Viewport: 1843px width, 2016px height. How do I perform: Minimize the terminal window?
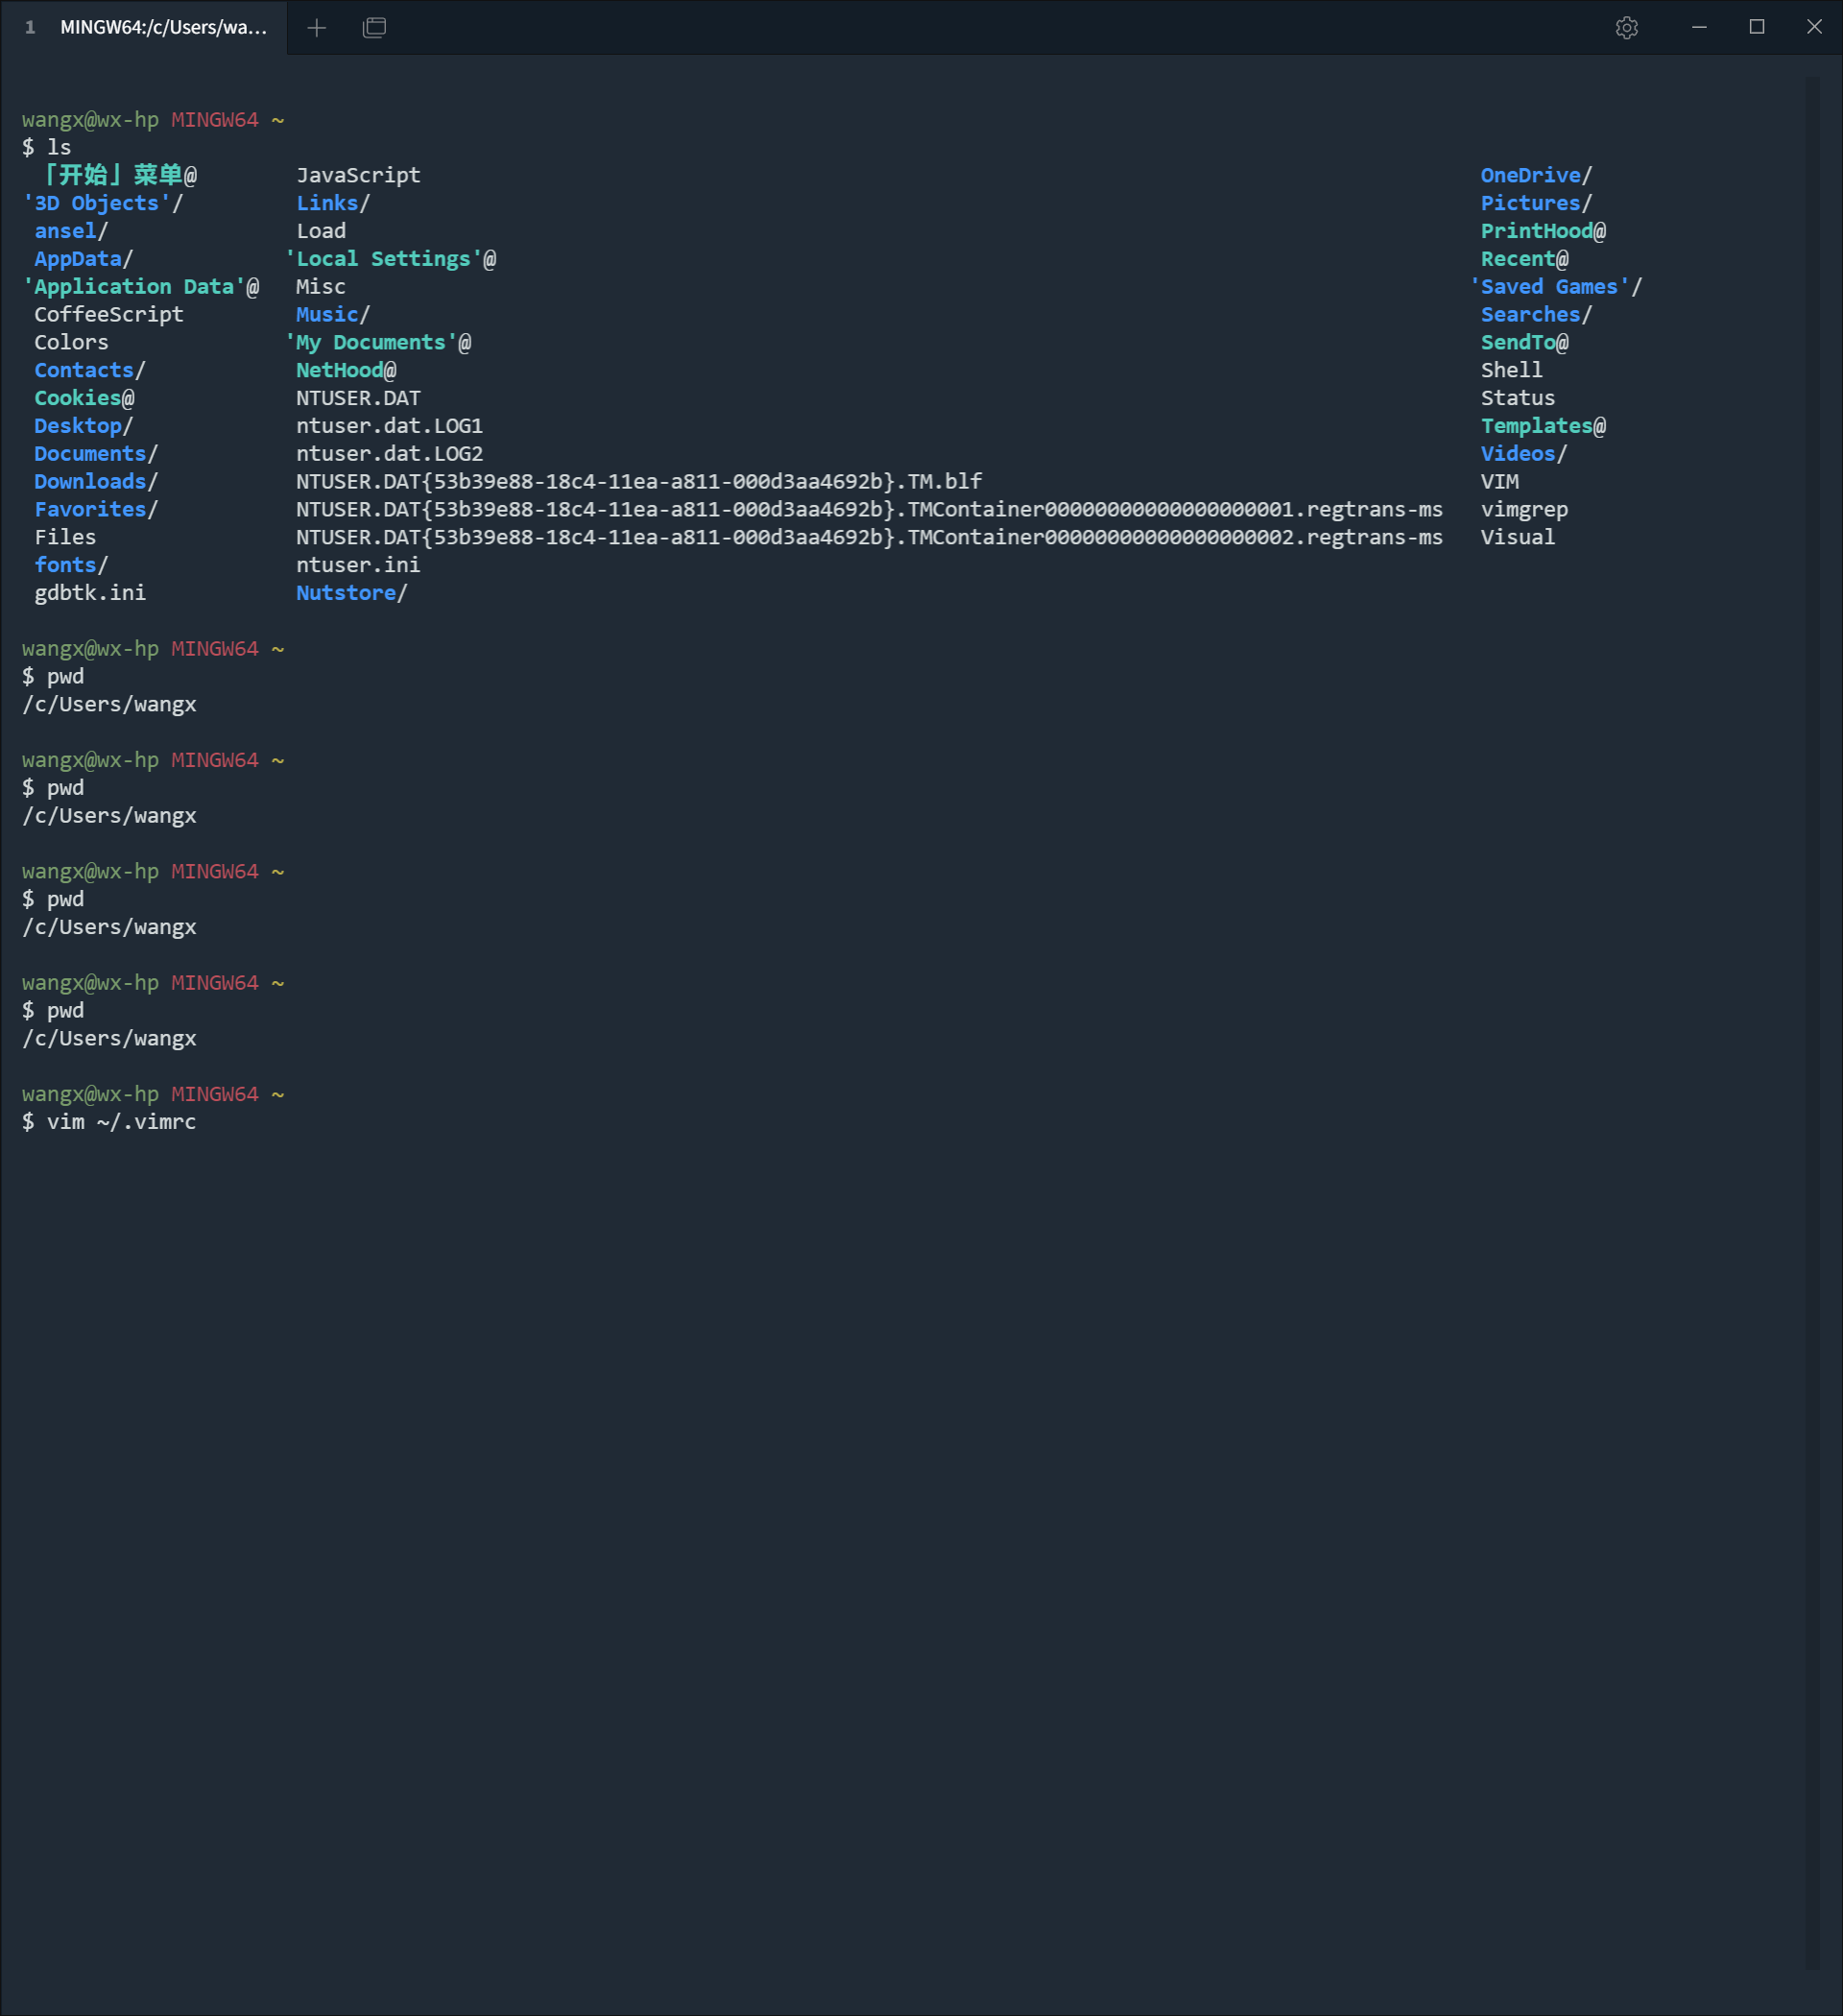pyautogui.click(x=1698, y=27)
